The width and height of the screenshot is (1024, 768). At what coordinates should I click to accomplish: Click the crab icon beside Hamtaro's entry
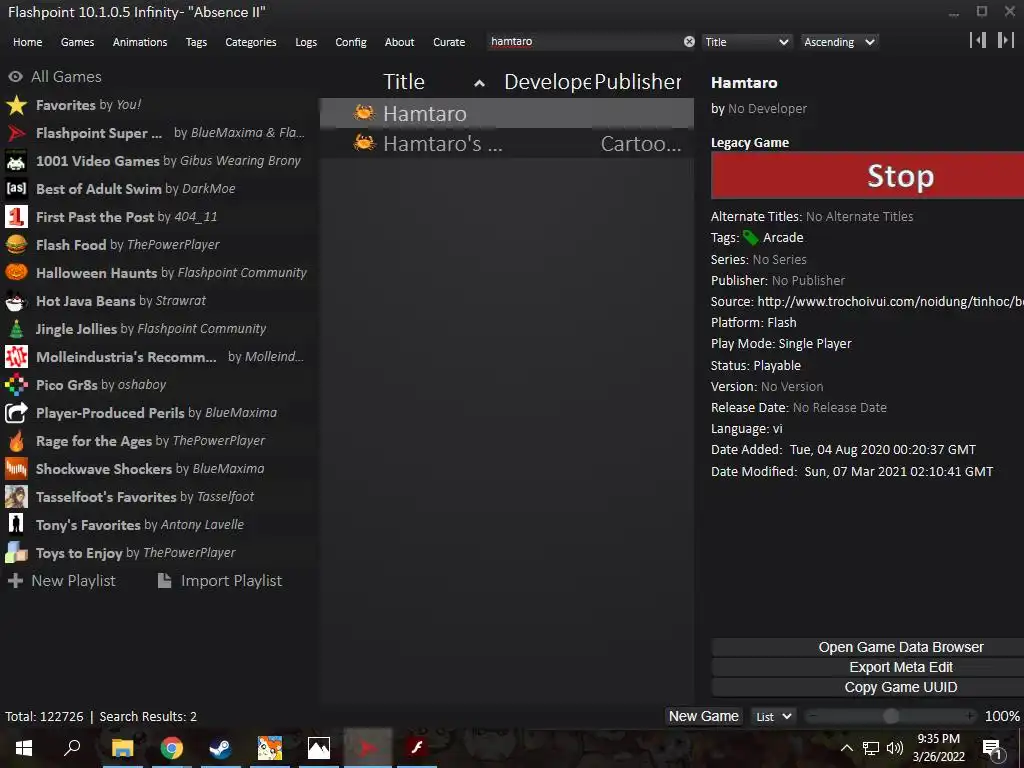(x=364, y=143)
